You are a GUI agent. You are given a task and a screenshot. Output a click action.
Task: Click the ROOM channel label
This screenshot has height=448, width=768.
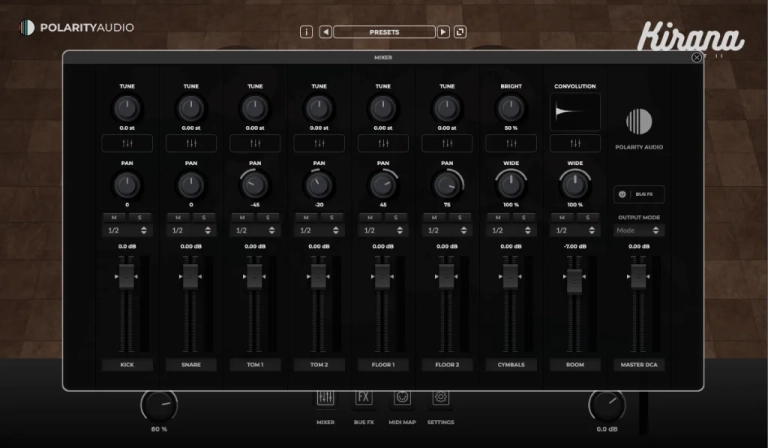pyautogui.click(x=575, y=365)
